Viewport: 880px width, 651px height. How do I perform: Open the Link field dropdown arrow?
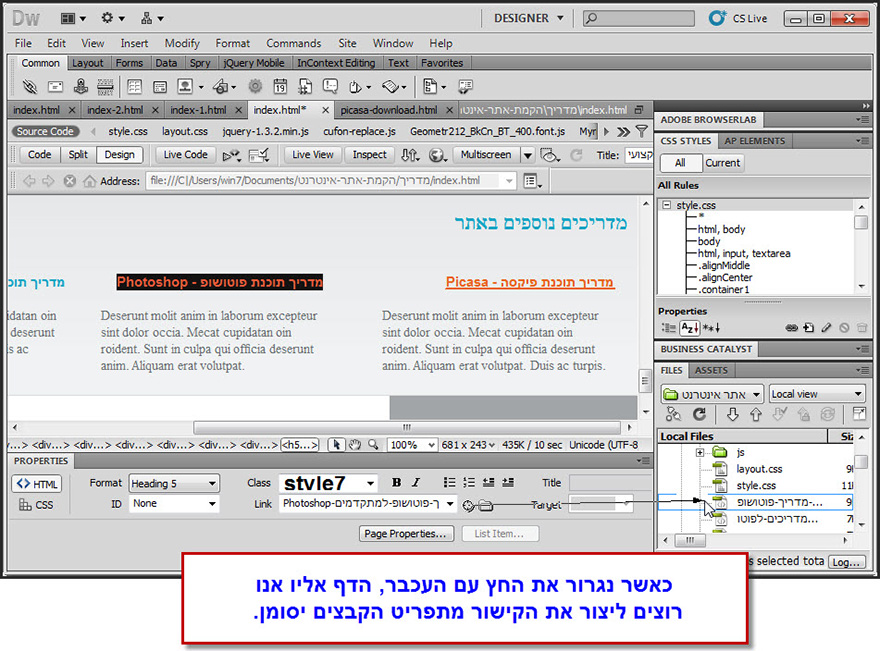click(x=450, y=504)
